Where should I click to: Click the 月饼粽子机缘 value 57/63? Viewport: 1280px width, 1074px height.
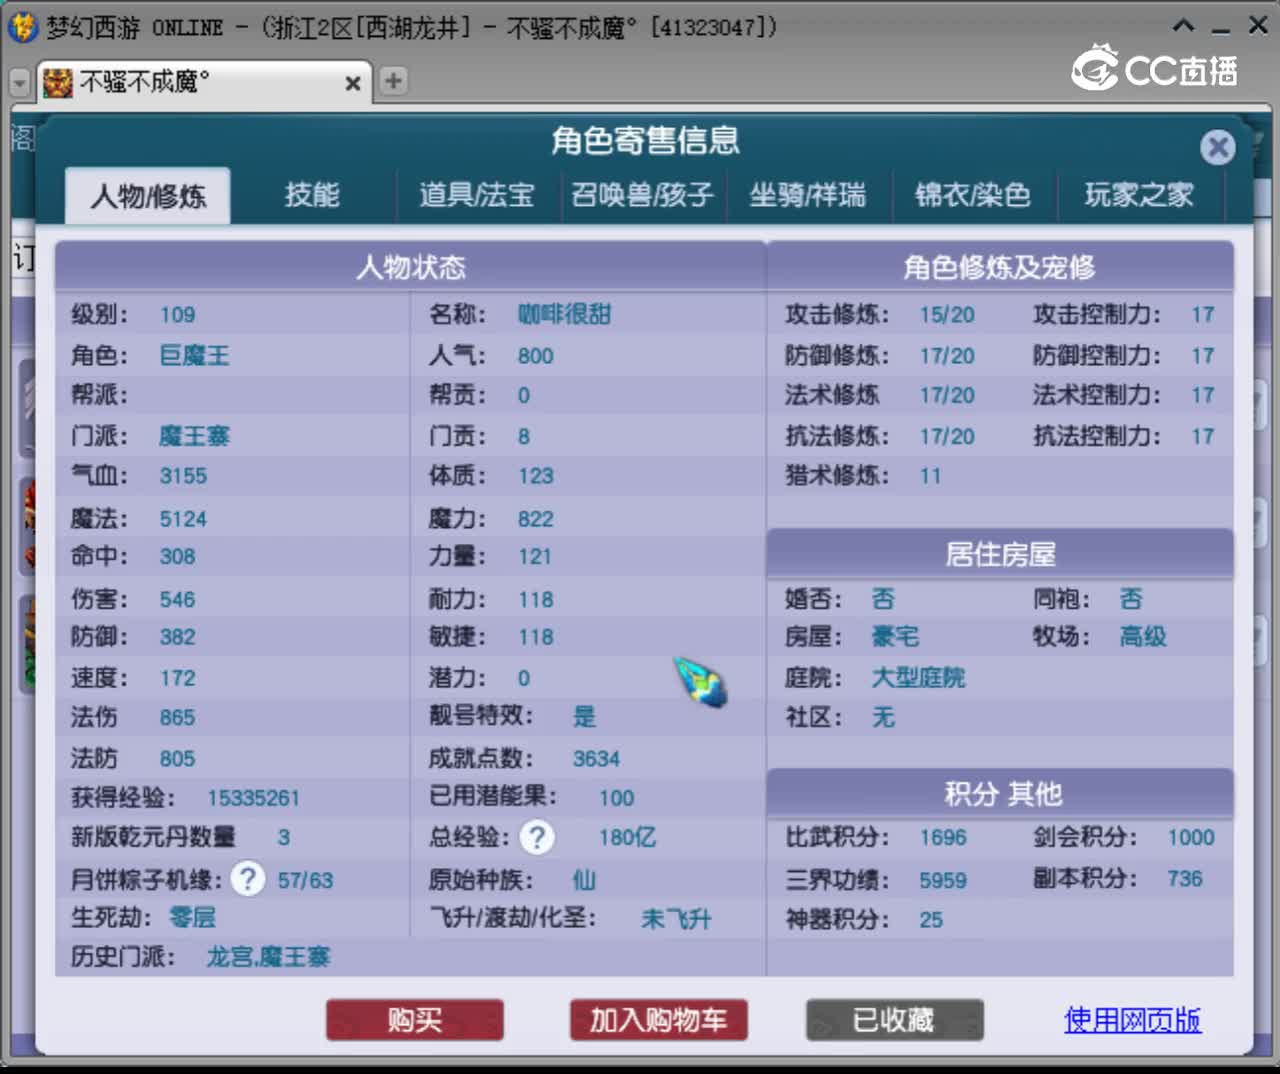(x=305, y=880)
